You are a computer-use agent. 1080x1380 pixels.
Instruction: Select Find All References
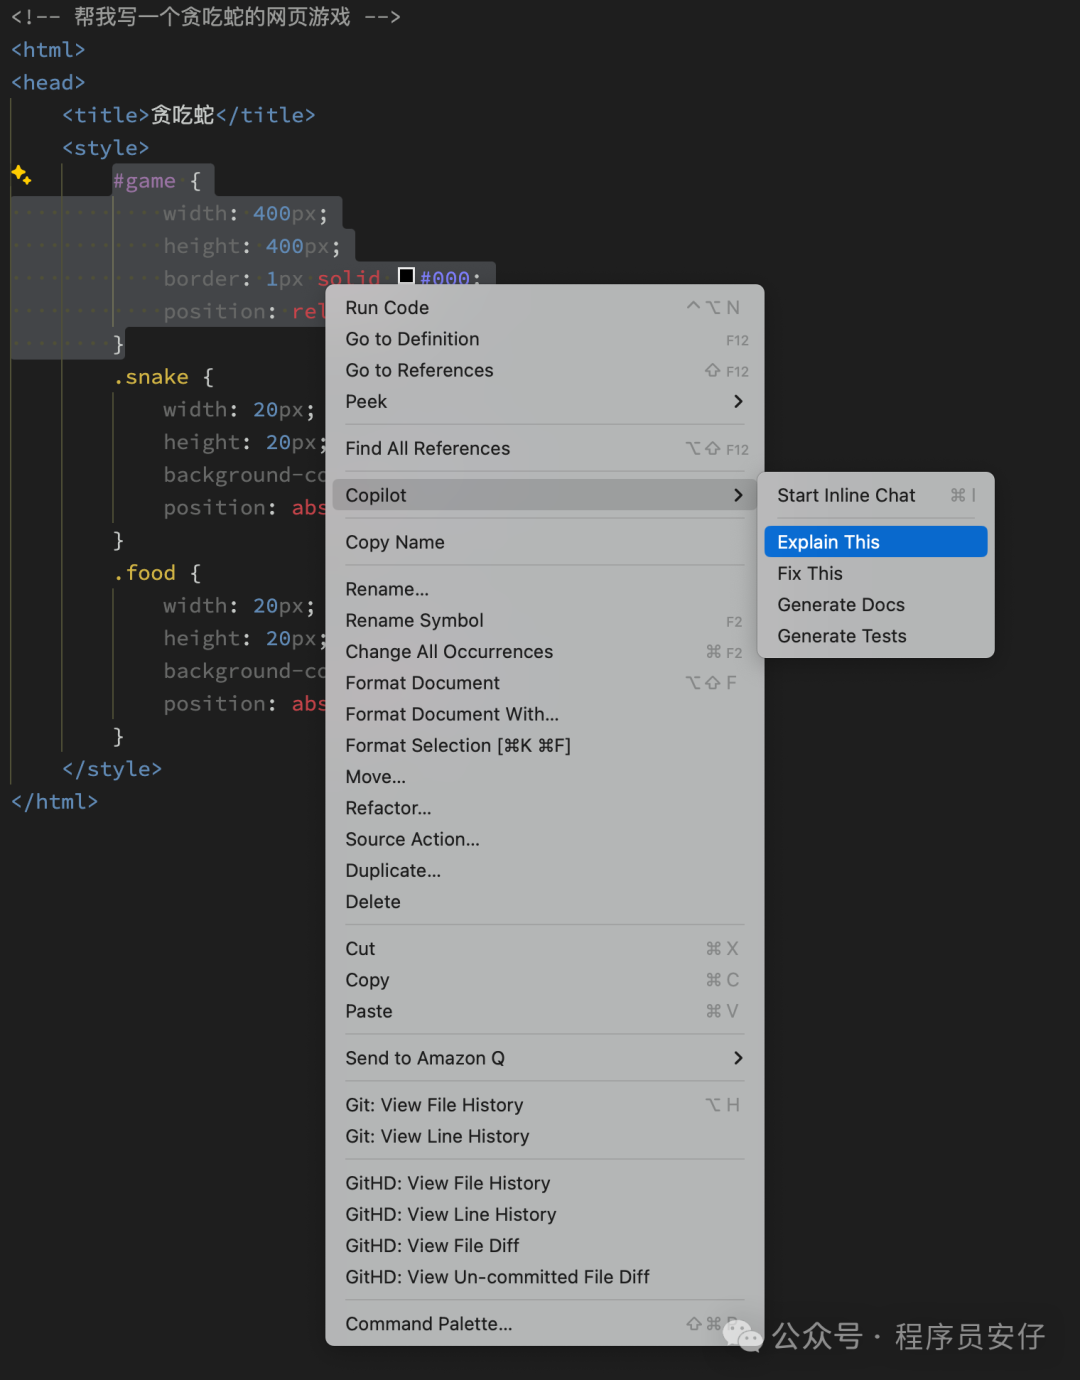point(427,449)
